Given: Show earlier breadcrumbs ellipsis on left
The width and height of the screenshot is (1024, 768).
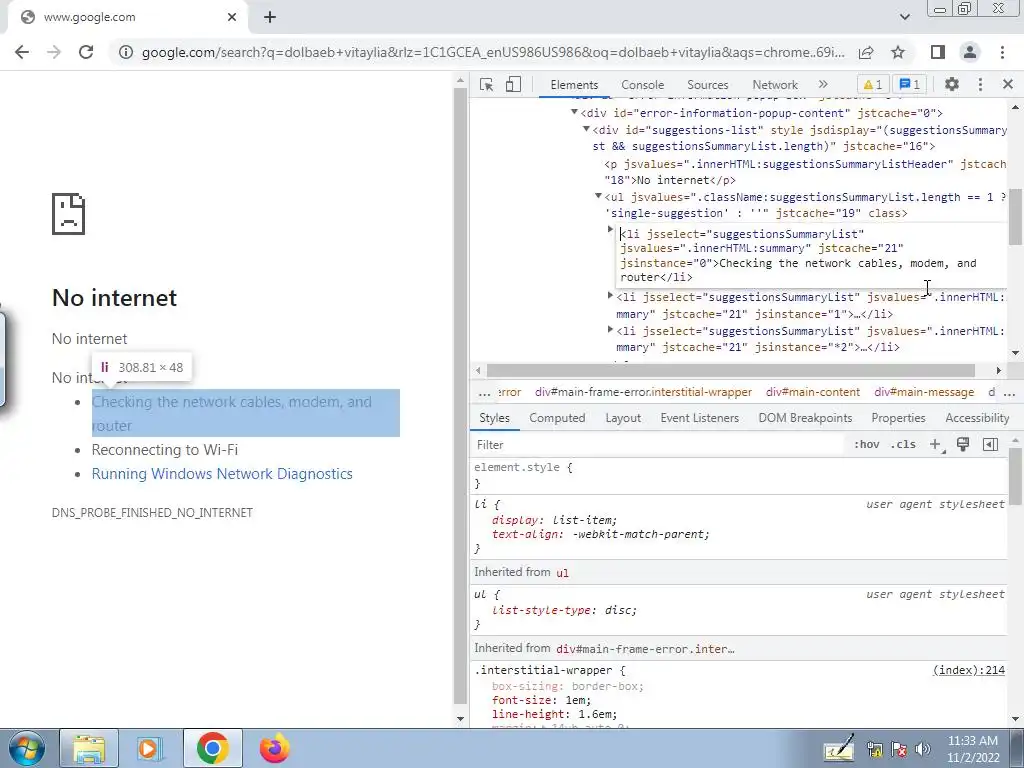Looking at the screenshot, I should (x=484, y=392).
